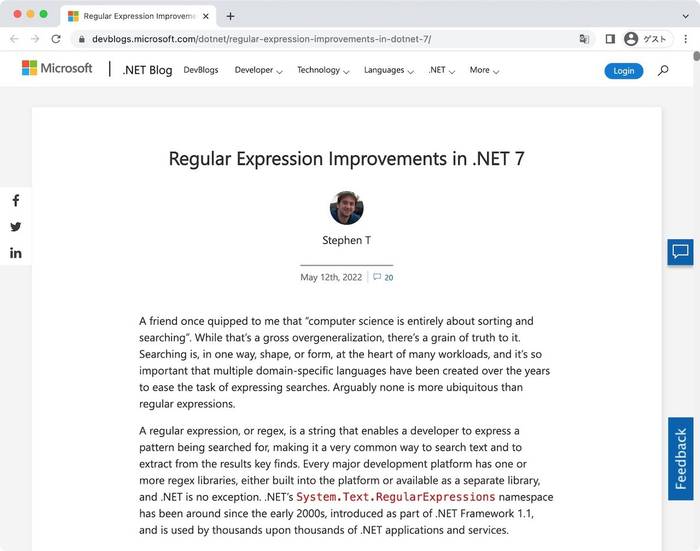
Task: Share the article on Twitter
Action: [16, 227]
